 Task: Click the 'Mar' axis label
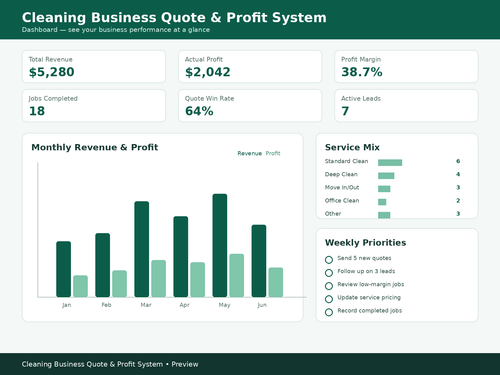(x=146, y=305)
